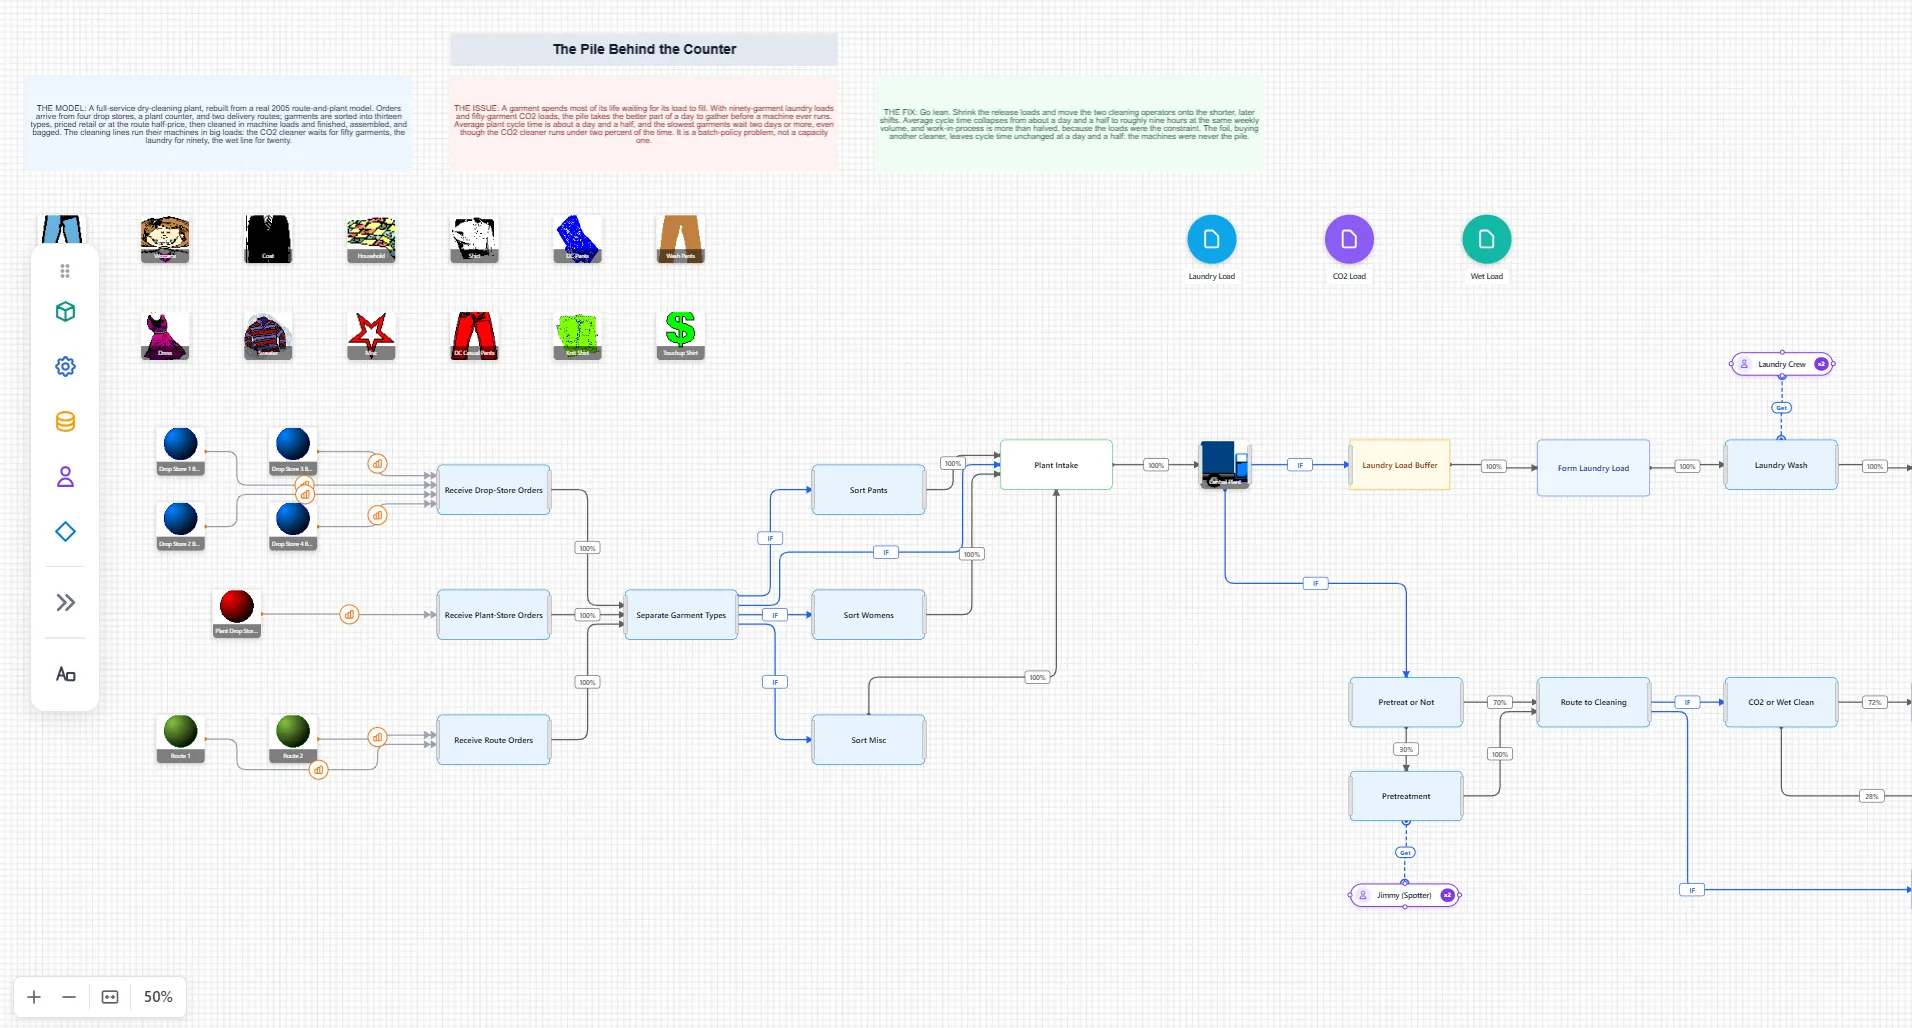Screen dimensions: 1912x1028
Task: Select the Coat garment entity icon
Action: coord(268,239)
